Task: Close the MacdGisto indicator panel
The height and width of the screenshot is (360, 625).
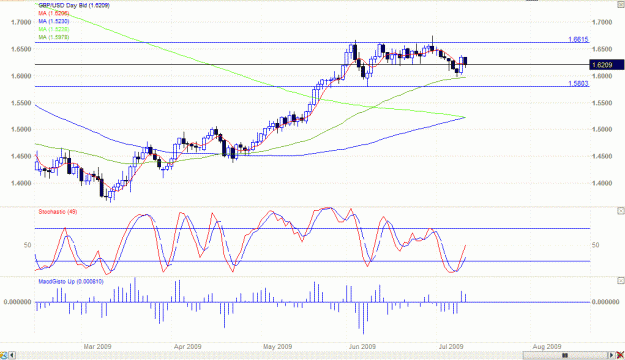Action: pyautogui.click(x=621, y=281)
